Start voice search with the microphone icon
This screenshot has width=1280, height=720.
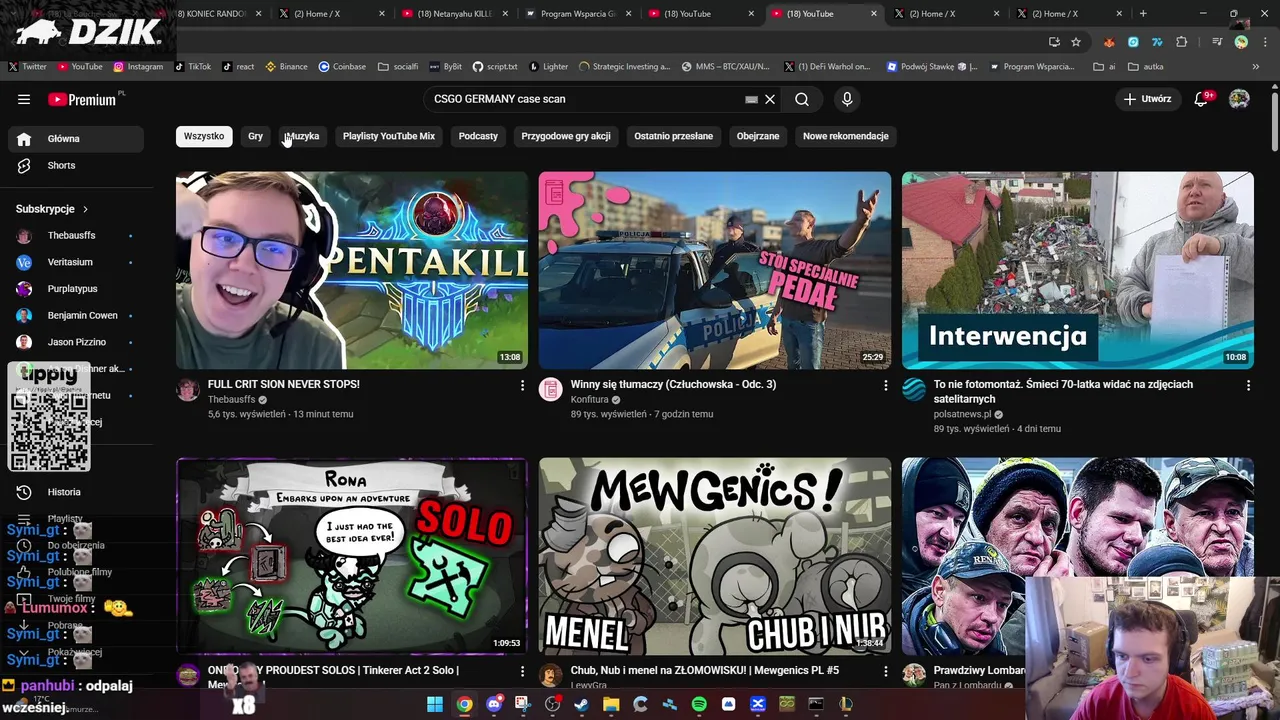(847, 99)
